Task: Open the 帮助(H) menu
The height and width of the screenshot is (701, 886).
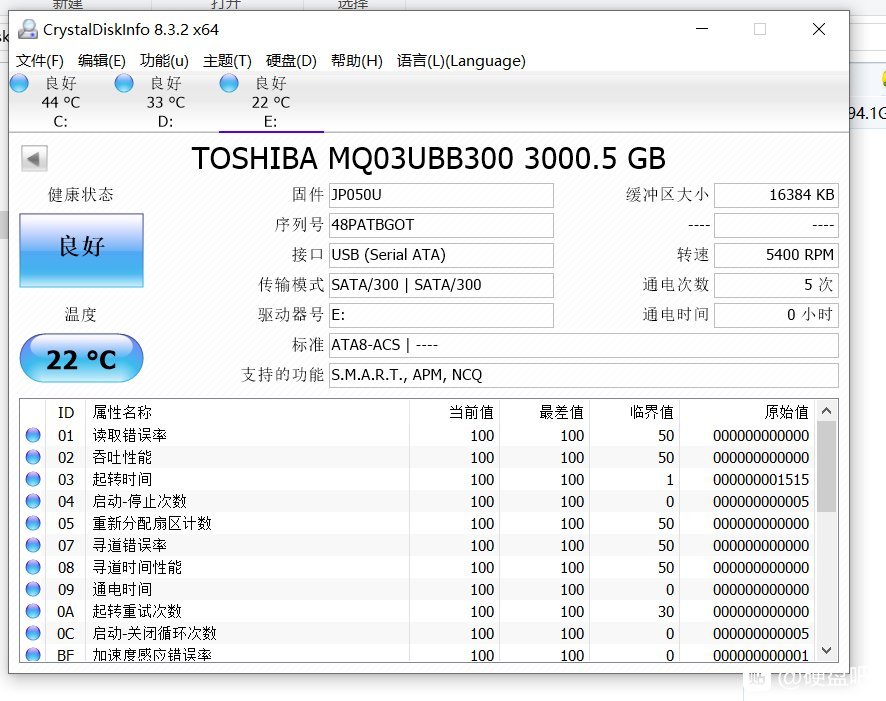Action: tap(357, 60)
